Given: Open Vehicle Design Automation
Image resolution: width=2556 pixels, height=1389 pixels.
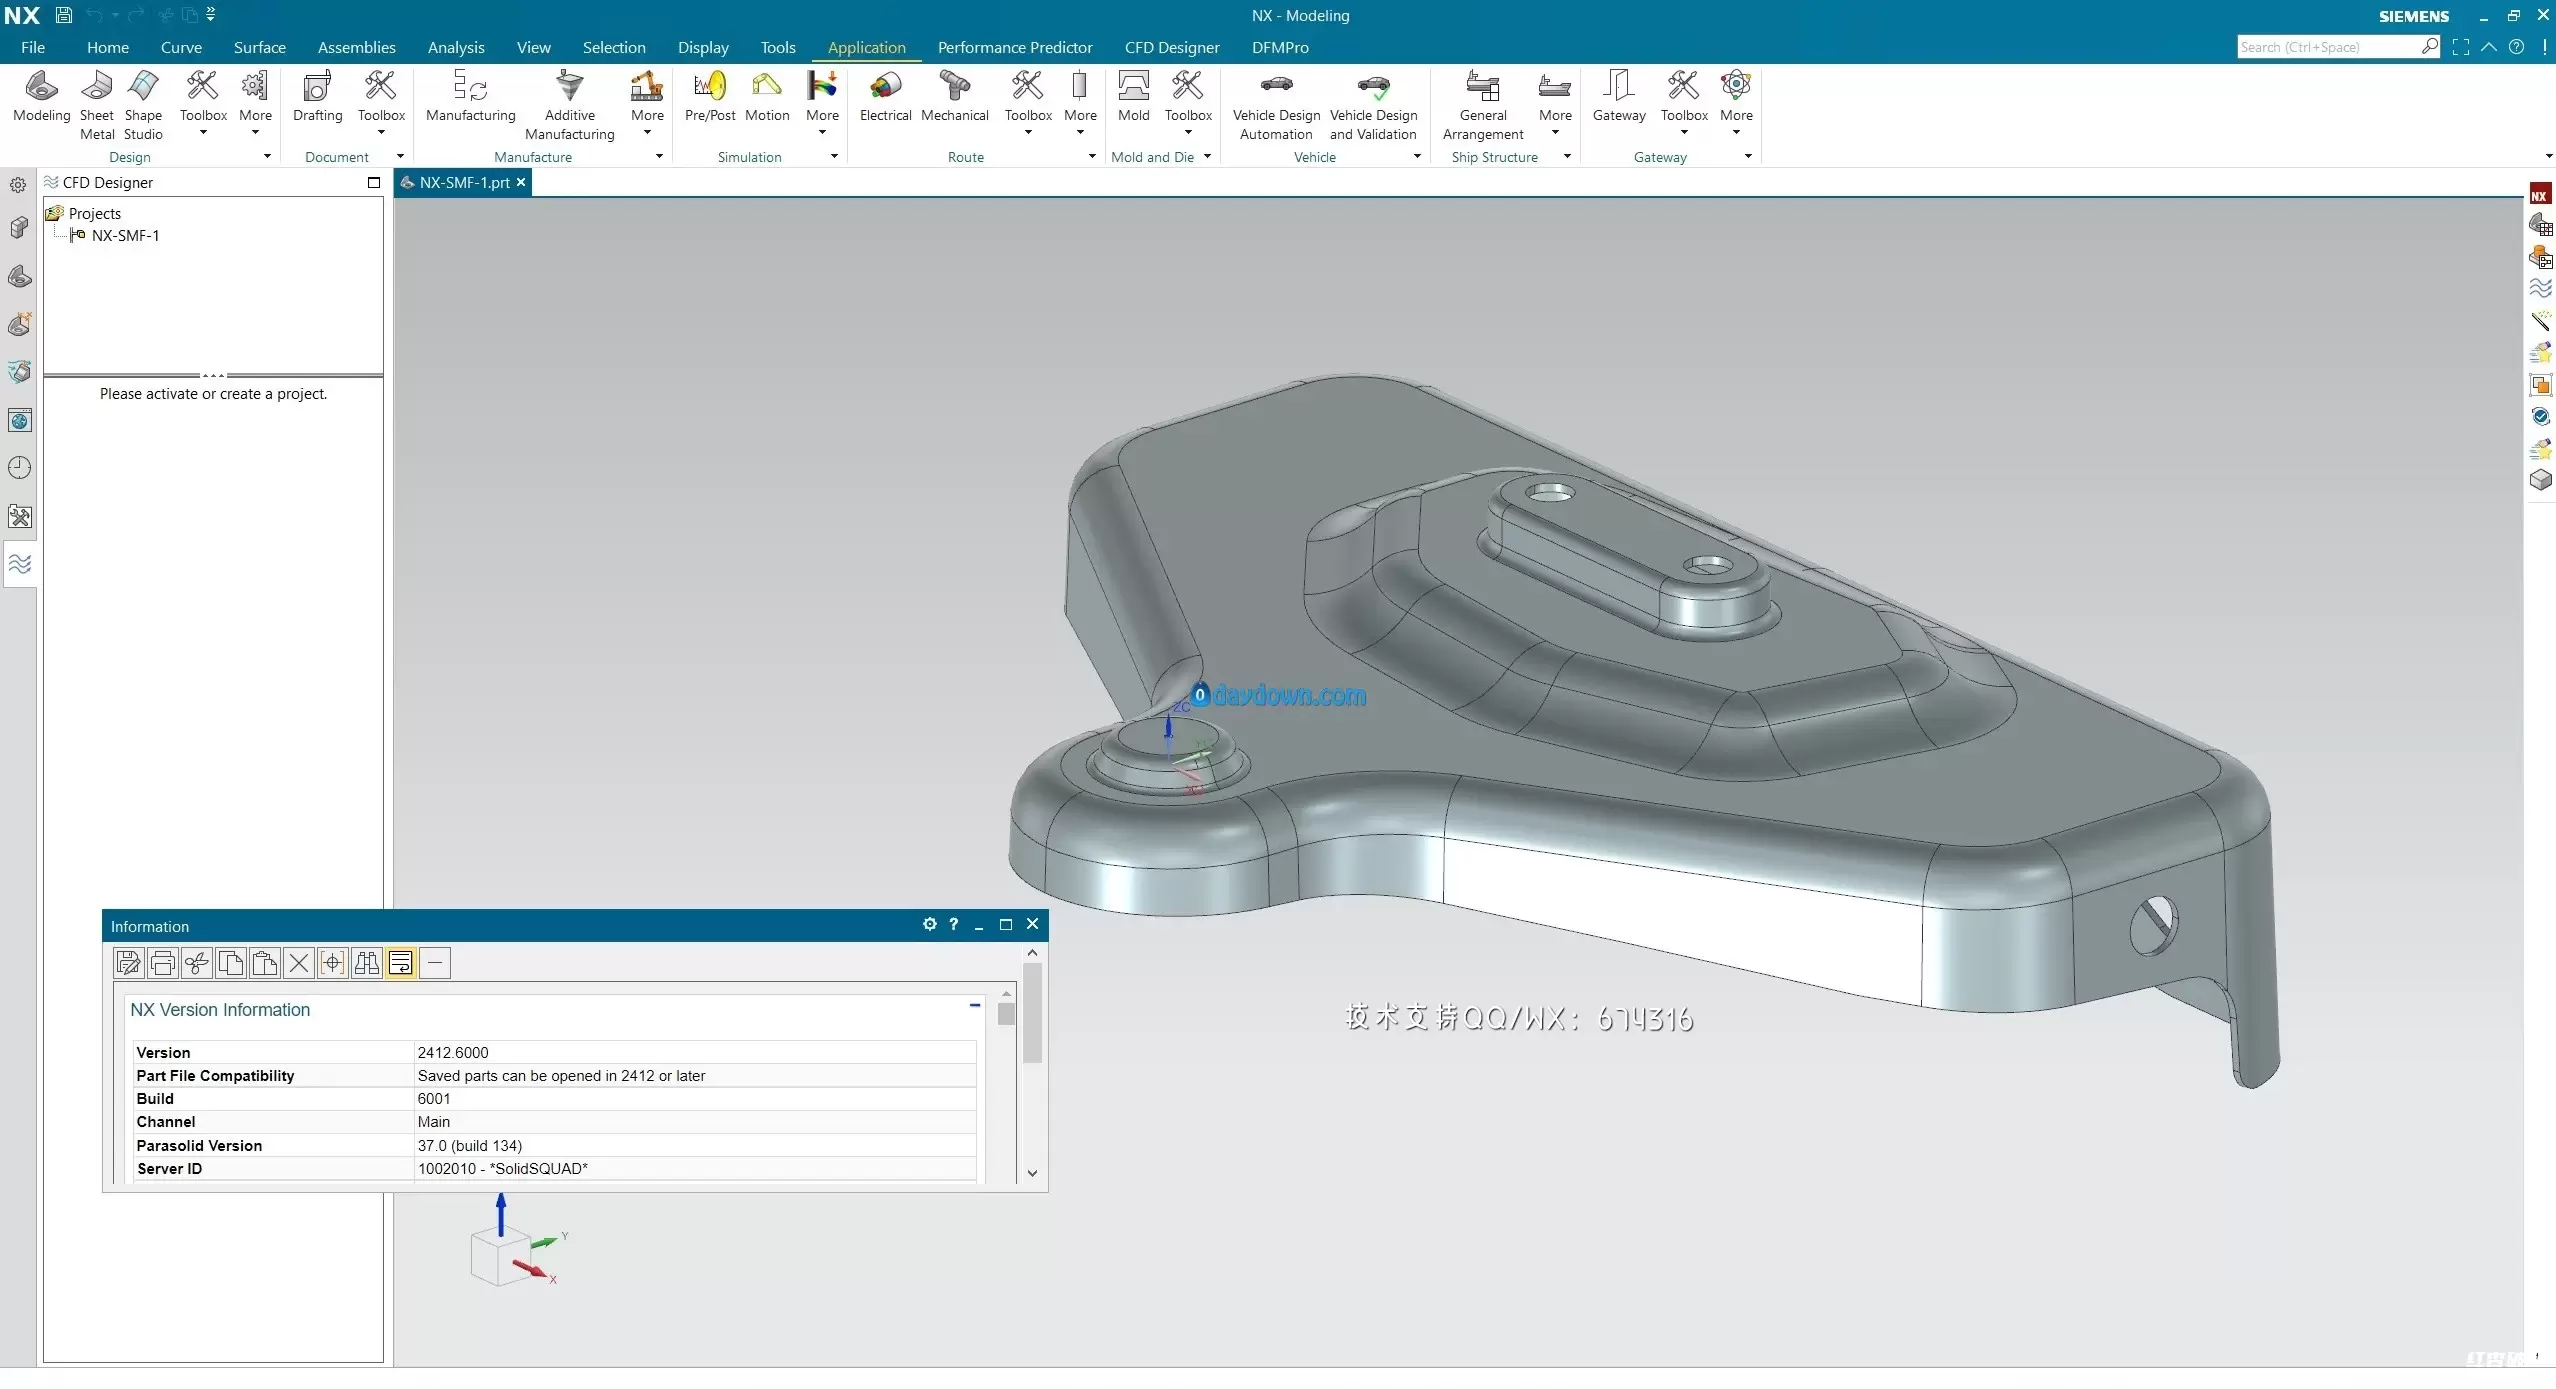Looking at the screenshot, I should click(1276, 106).
